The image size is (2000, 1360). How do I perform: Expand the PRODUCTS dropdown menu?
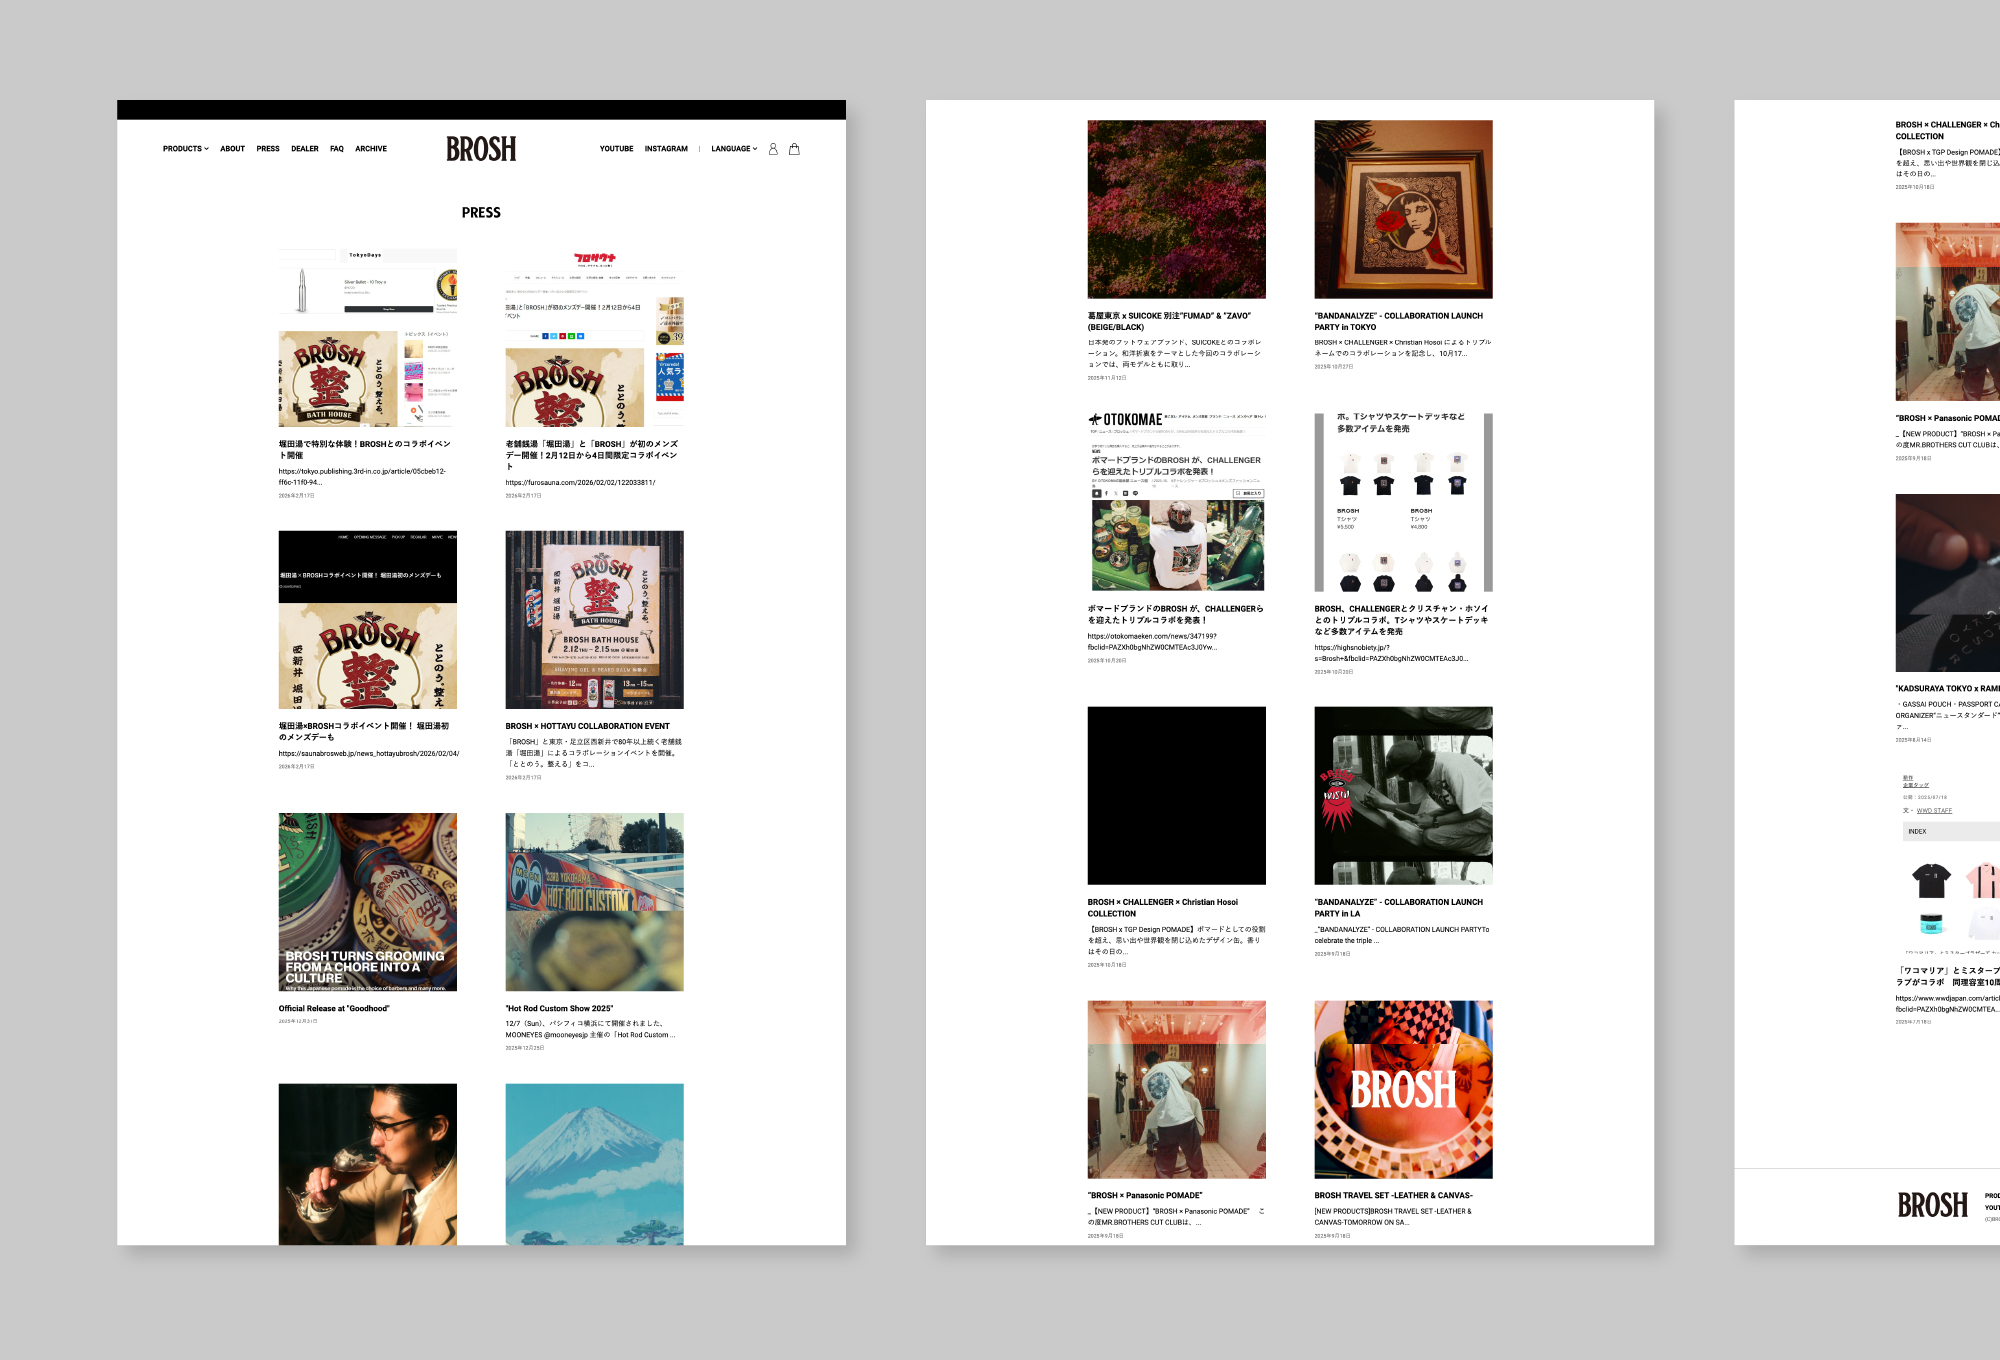tap(185, 149)
